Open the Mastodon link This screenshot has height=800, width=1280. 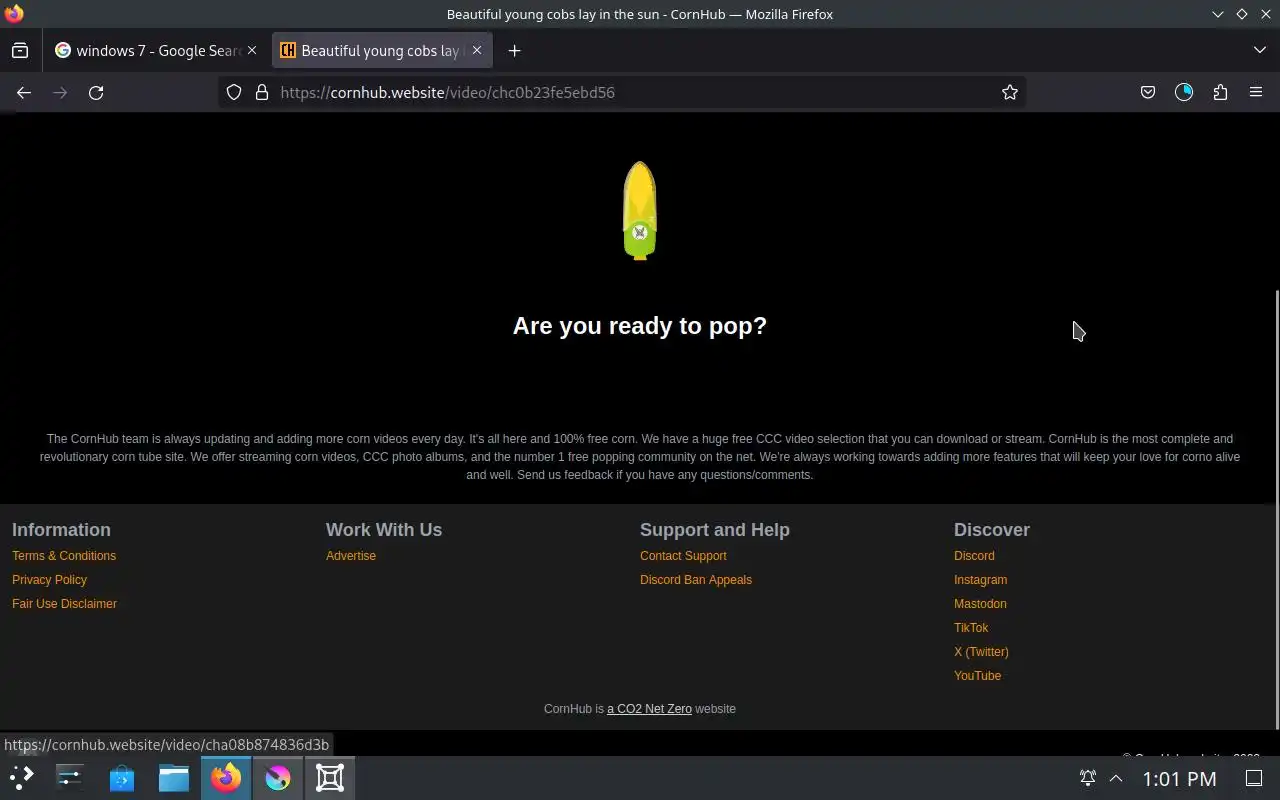pyautogui.click(x=980, y=604)
